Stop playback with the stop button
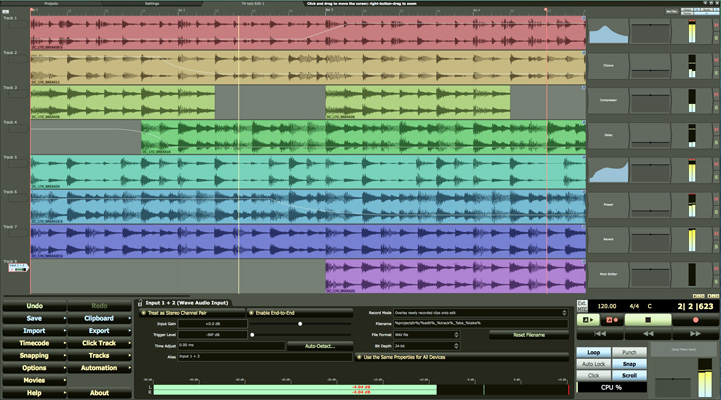Screen dimensions: 721x400 [648, 320]
